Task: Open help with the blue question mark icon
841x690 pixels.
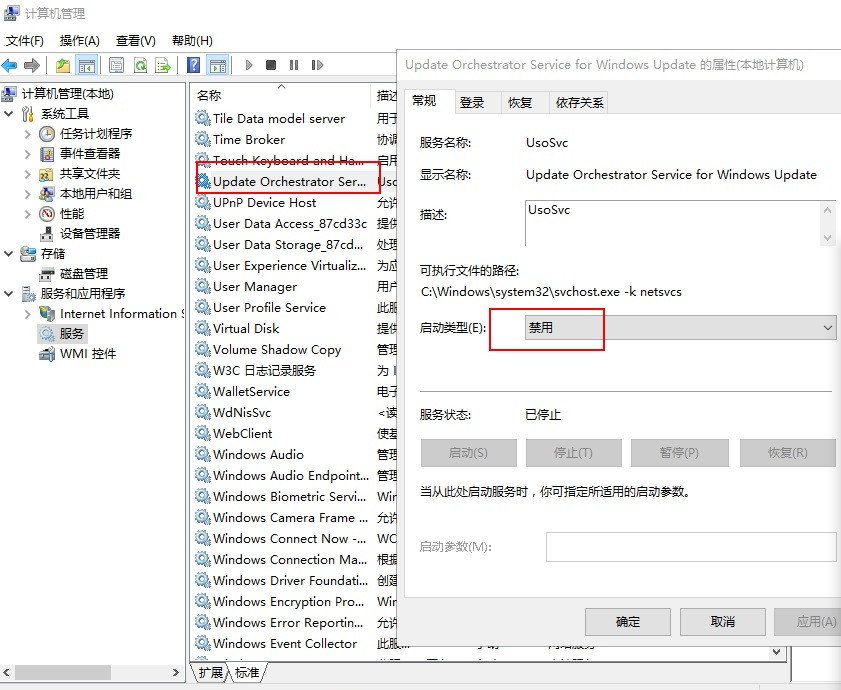Action: point(194,66)
